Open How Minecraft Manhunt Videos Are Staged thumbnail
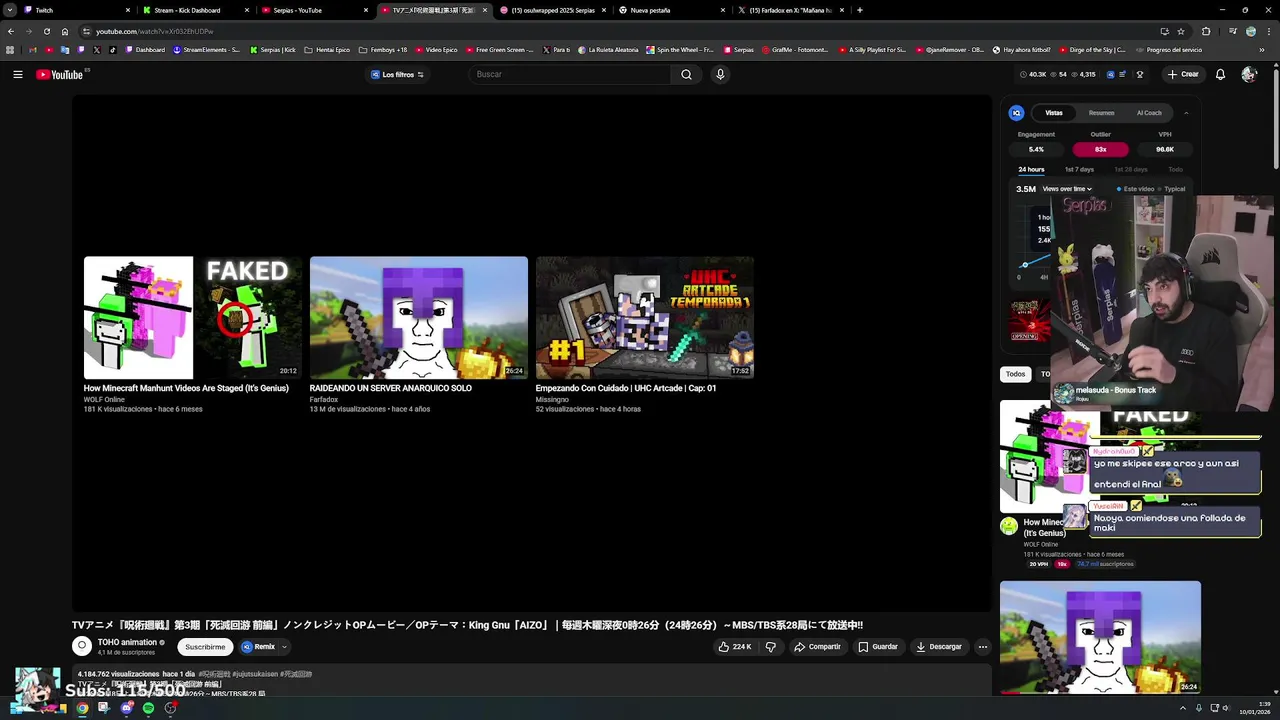The height and width of the screenshot is (720, 1280). point(192,317)
